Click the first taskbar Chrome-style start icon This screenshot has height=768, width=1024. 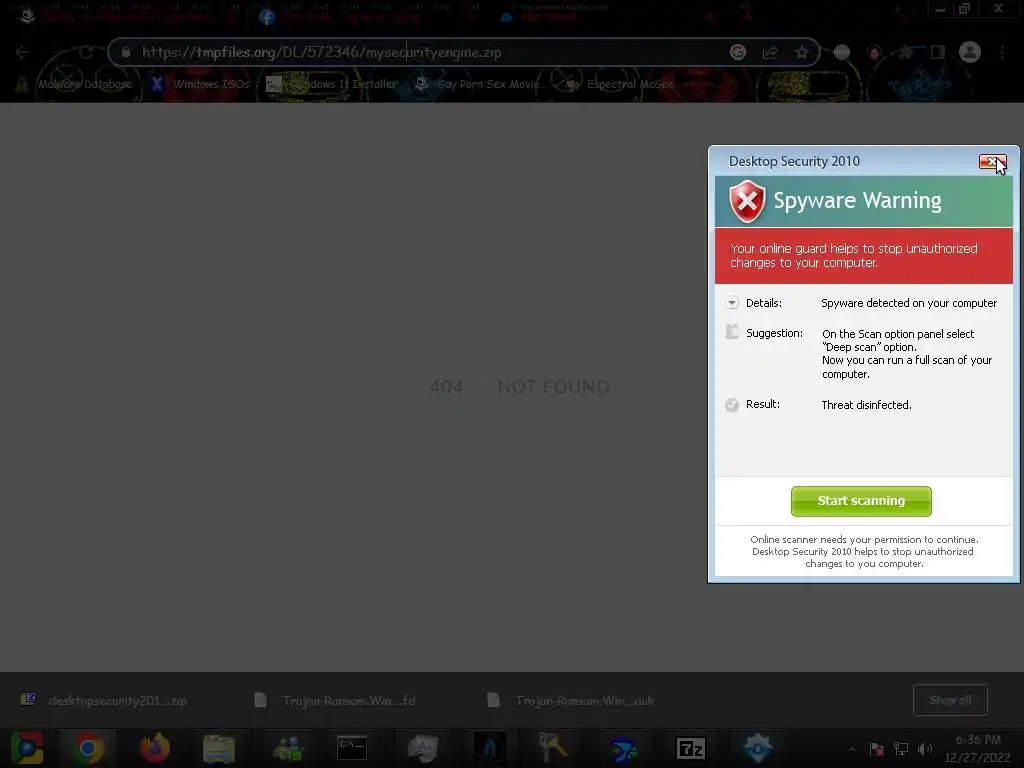click(x=27, y=748)
